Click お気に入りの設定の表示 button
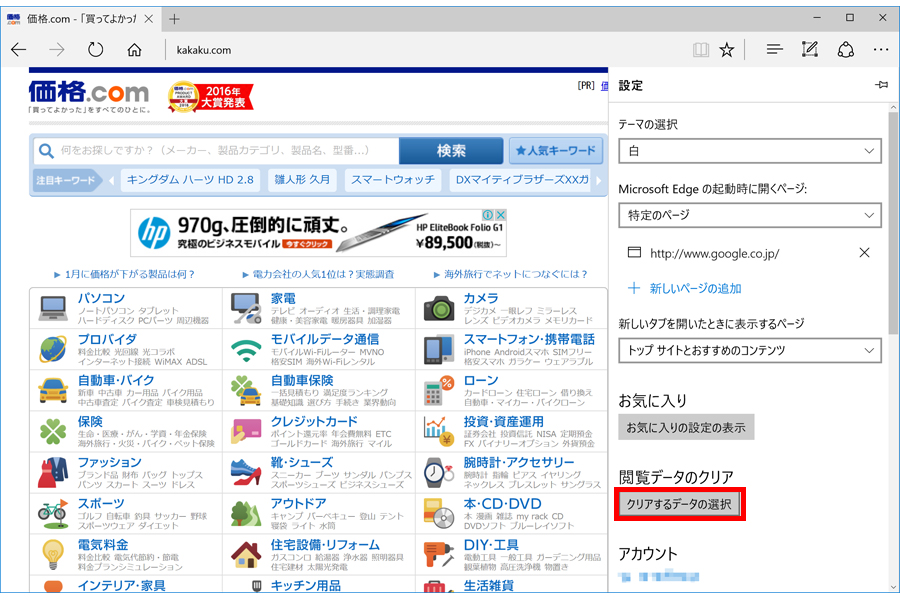 tap(686, 428)
